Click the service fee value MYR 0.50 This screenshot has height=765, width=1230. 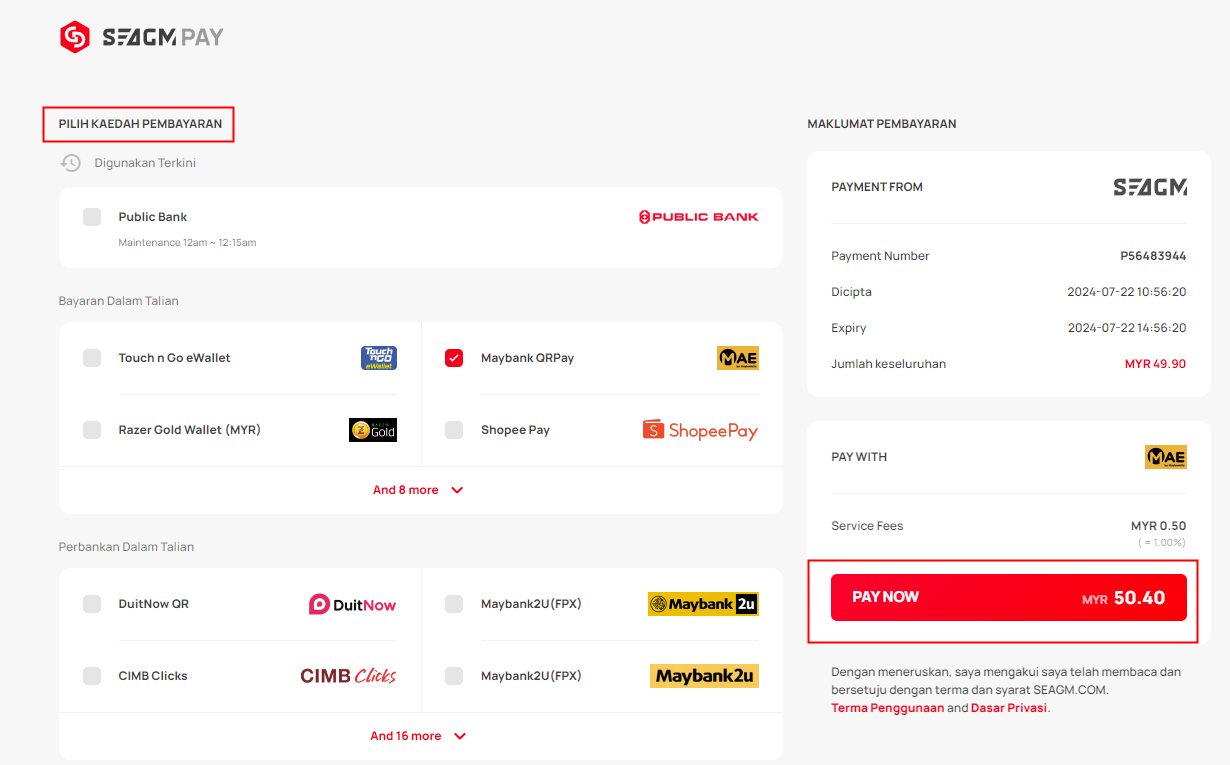[x=1159, y=526]
